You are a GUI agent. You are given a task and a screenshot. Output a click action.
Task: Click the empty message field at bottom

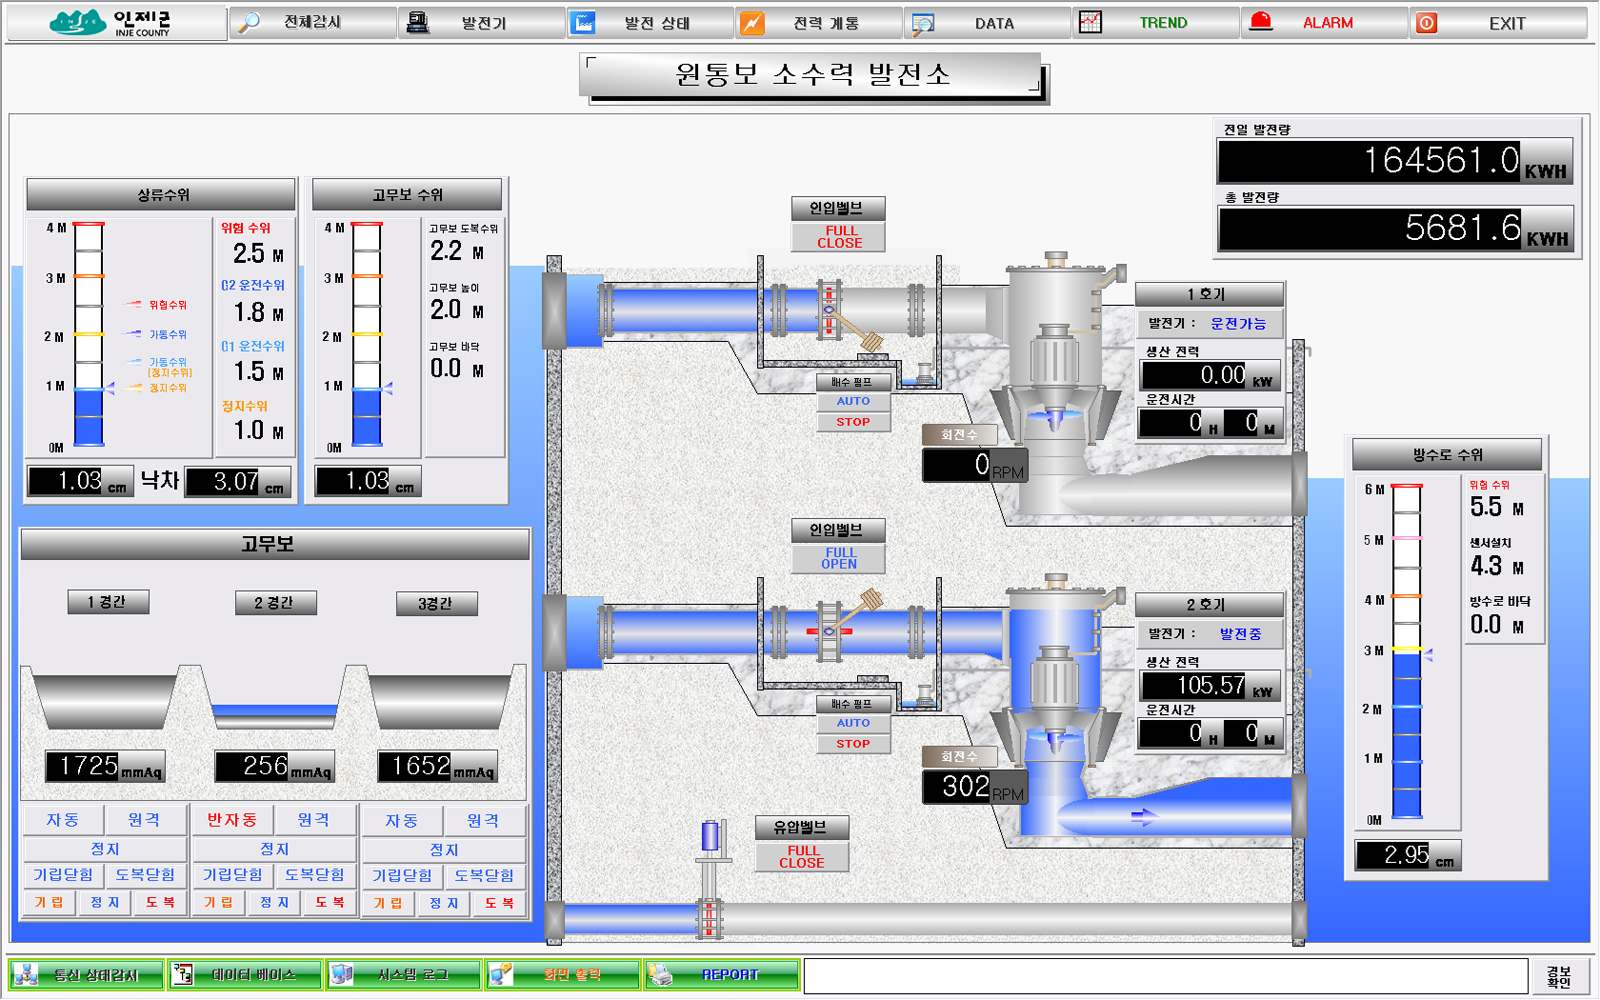tap(1165, 976)
